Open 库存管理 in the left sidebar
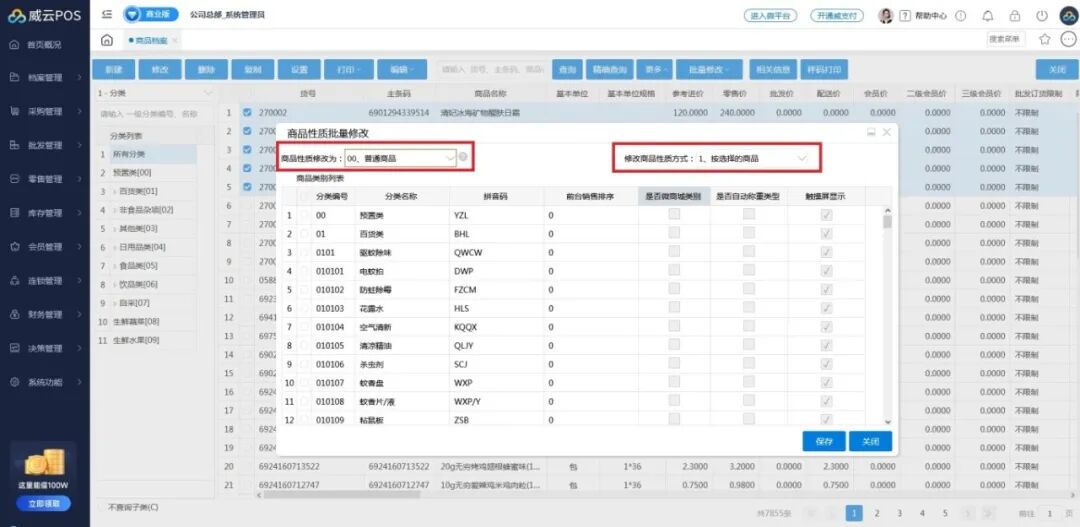The width and height of the screenshot is (1080, 527). tap(45, 213)
